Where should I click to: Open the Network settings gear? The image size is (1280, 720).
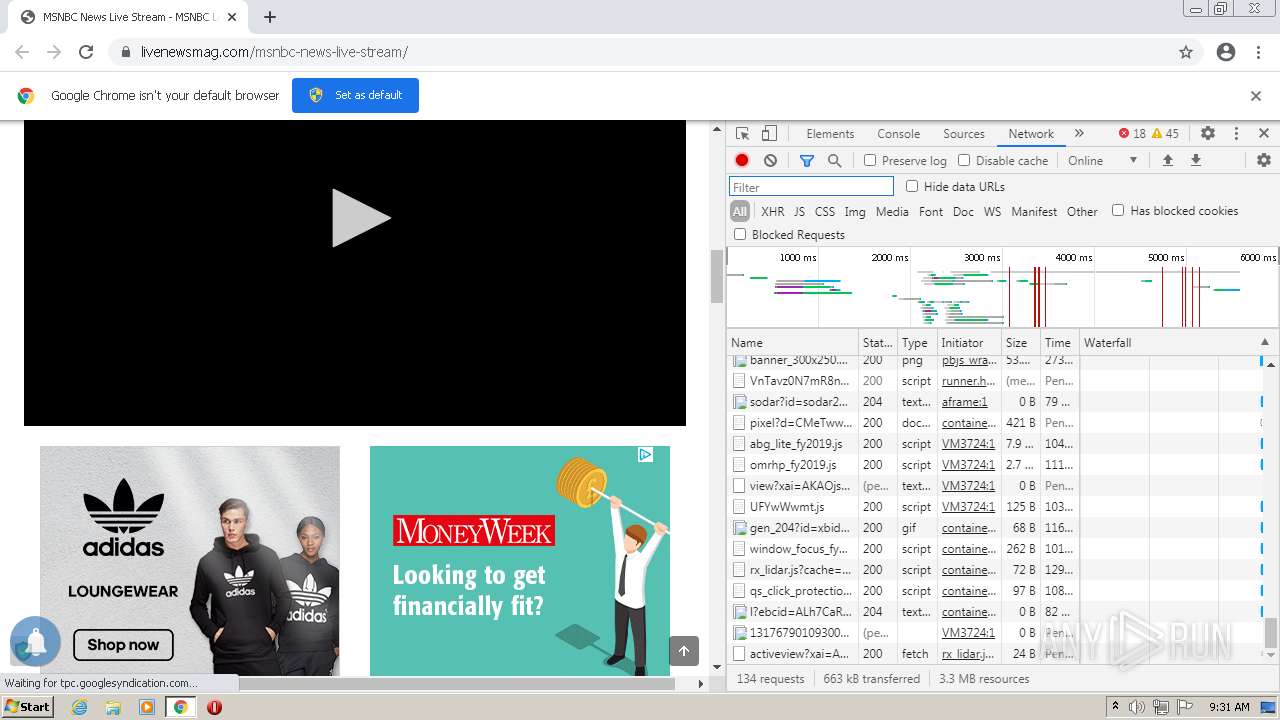(1264, 160)
